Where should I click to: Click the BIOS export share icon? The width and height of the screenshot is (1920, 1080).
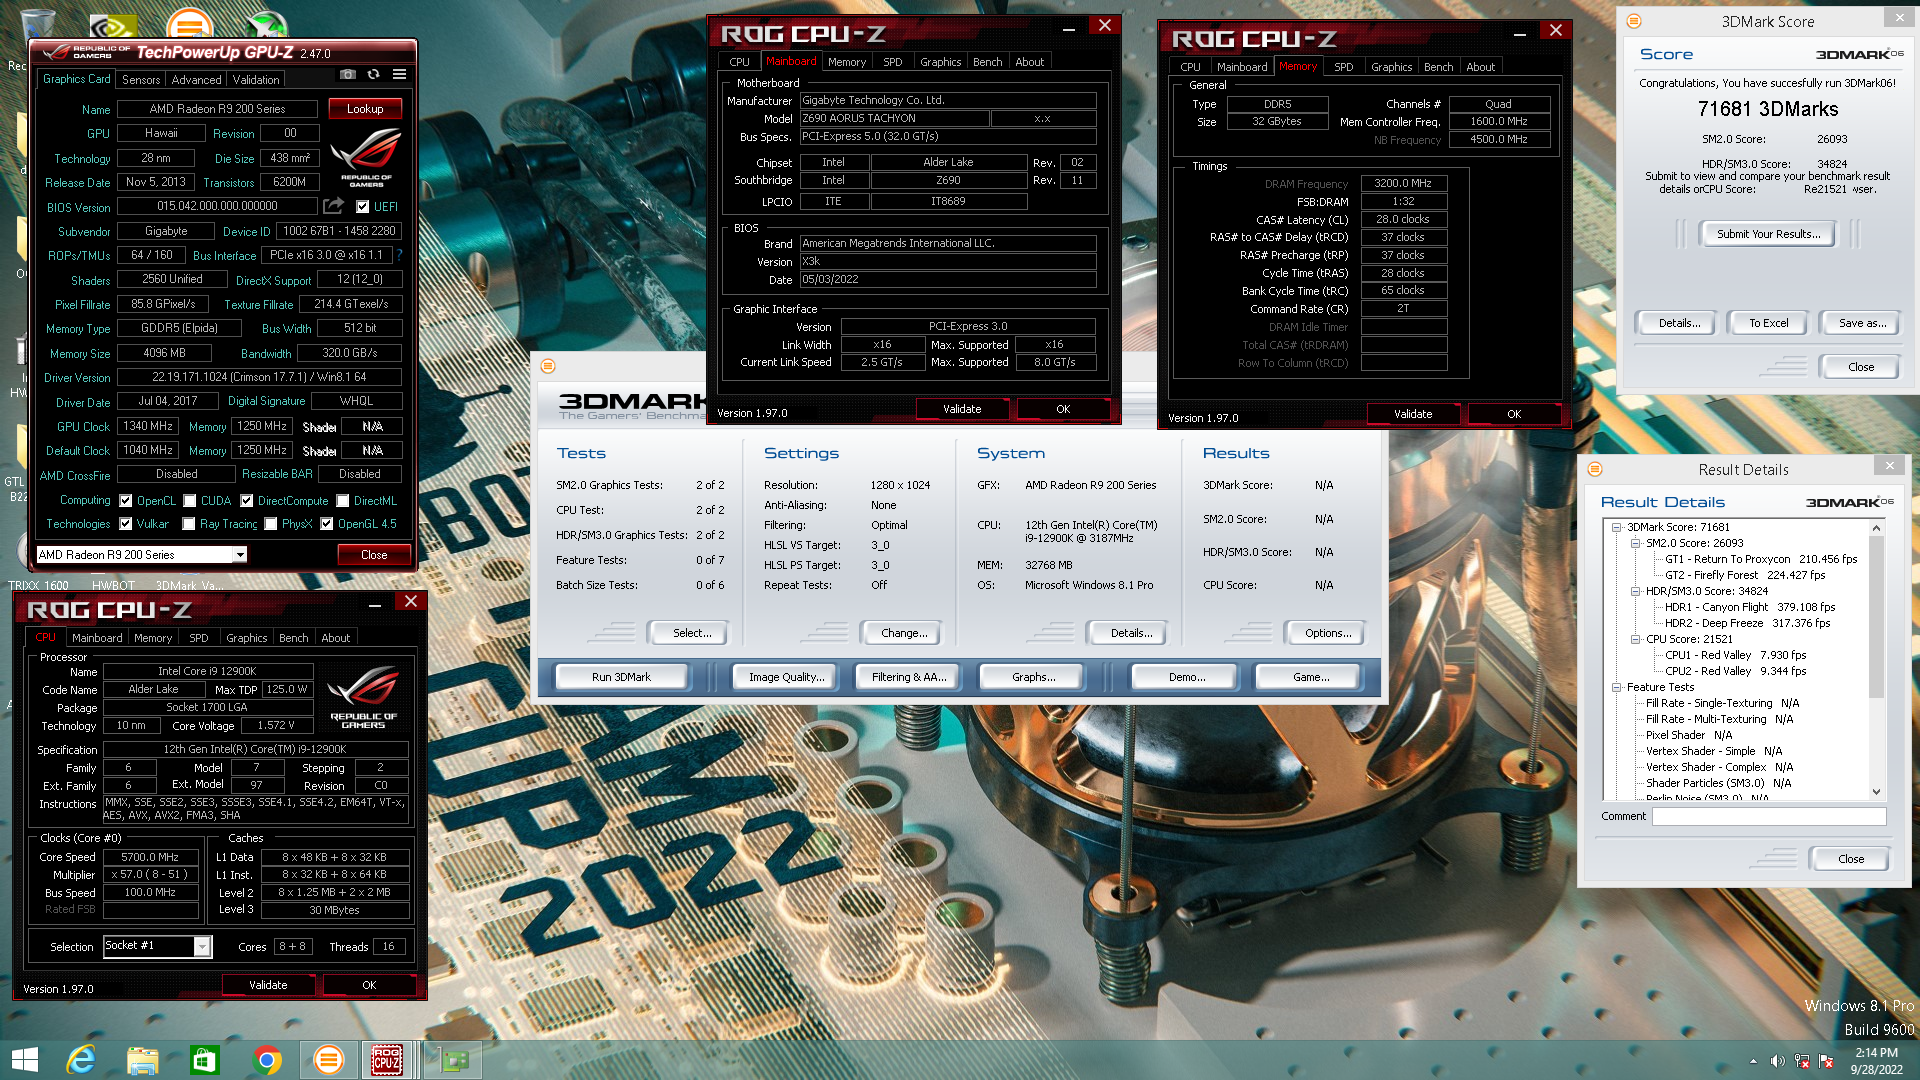click(x=333, y=206)
